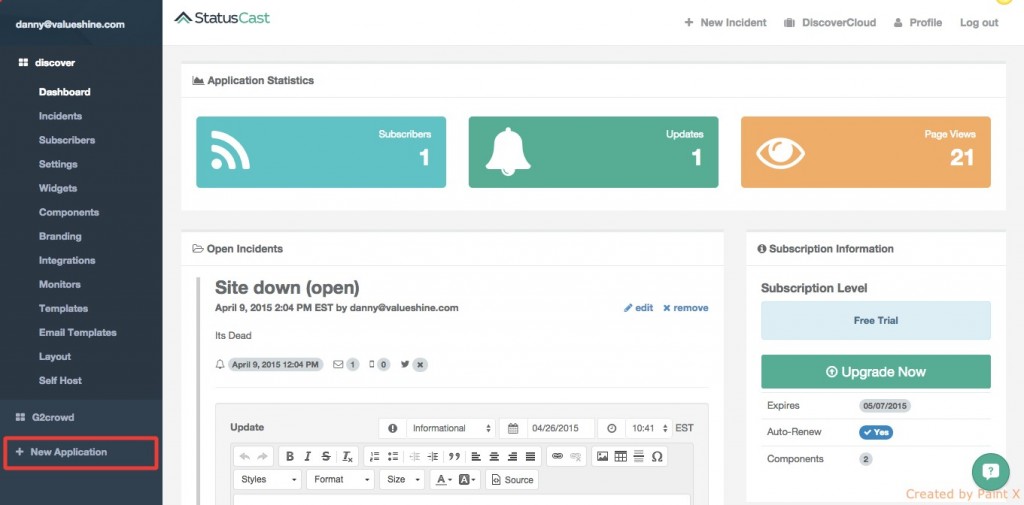The image size is (1024, 505).
Task: Insert a table in the editor
Action: coord(620,456)
